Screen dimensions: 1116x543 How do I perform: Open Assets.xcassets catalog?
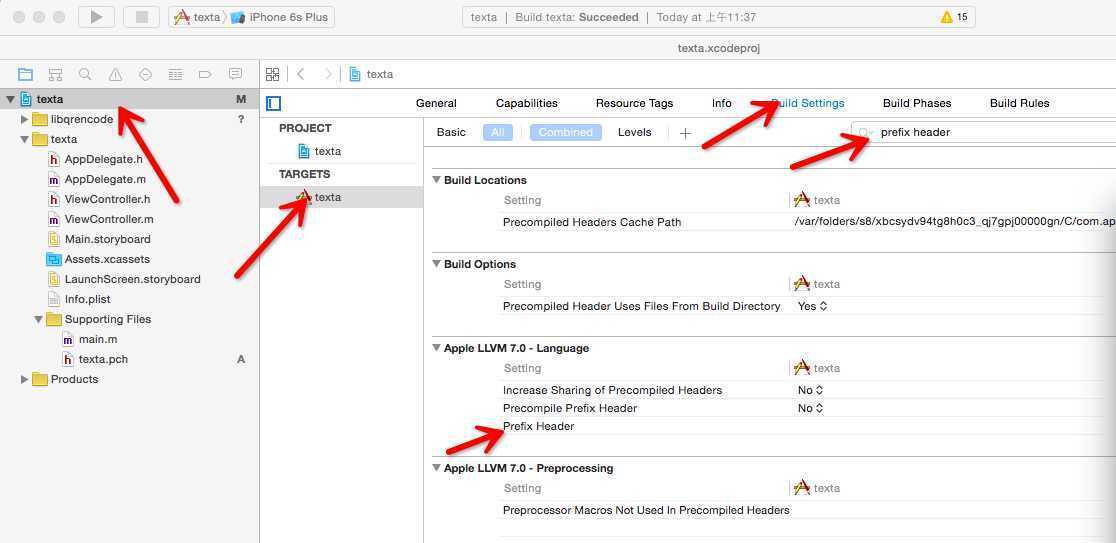click(x=107, y=259)
